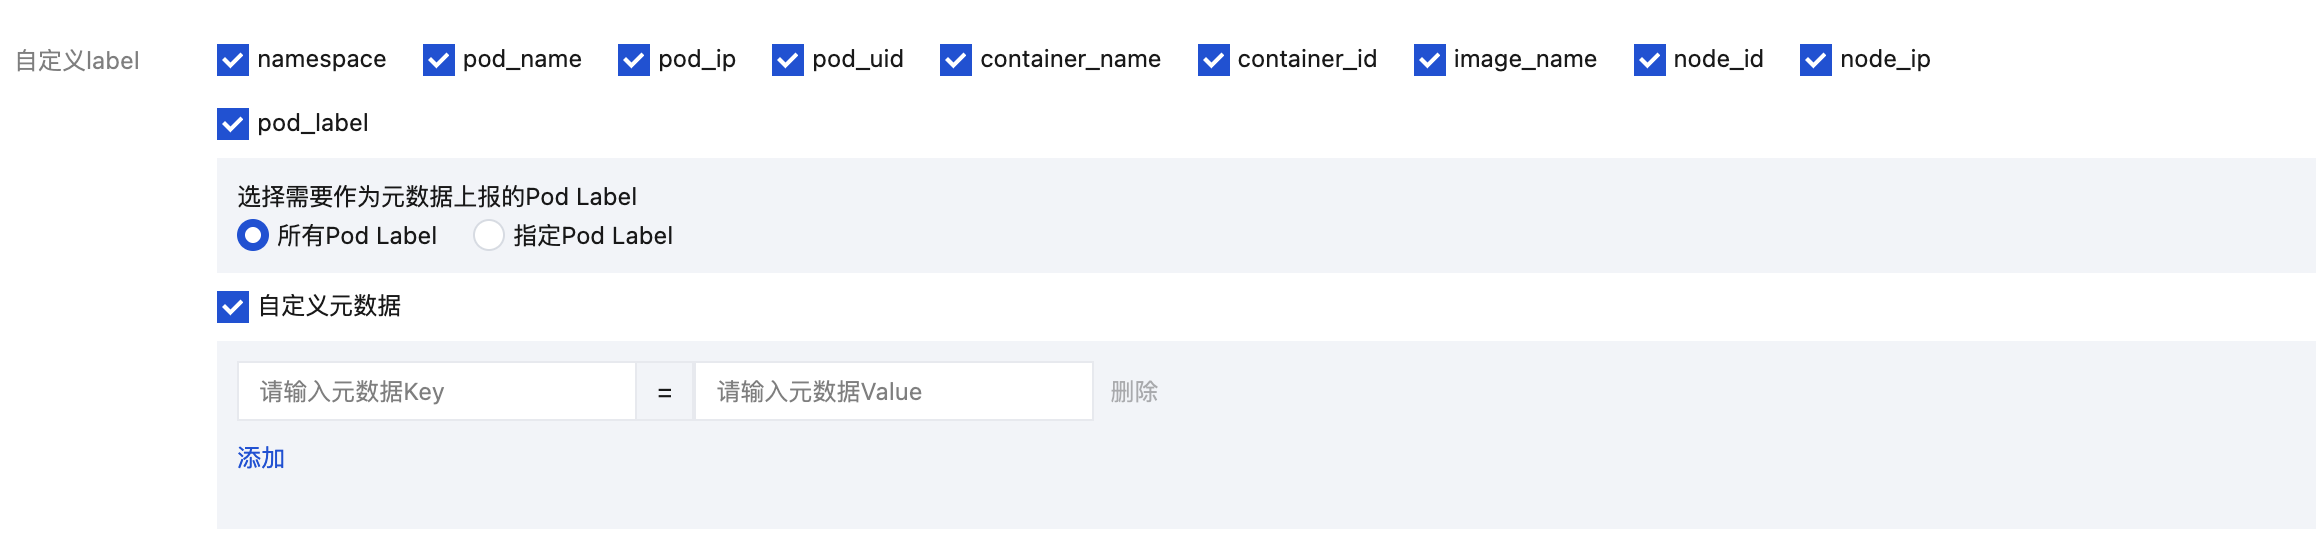Toggle the image_name checkbox
Image resolution: width=2316 pixels, height=558 pixels.
[1429, 60]
